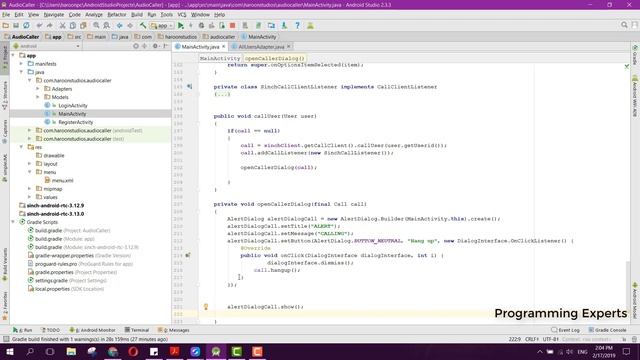Click the openCallerDialog() breadcrumb in editor
640x360 pixels.
coord(274,58)
